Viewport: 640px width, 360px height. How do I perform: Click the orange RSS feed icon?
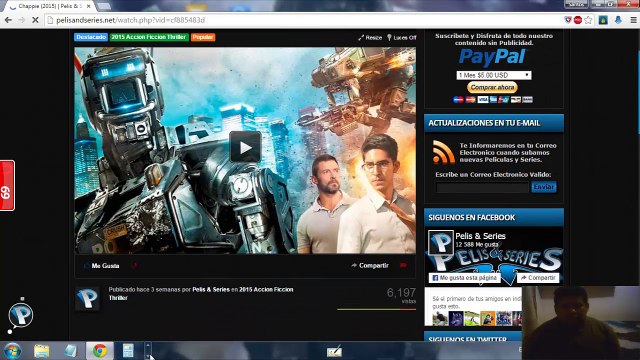tap(444, 152)
